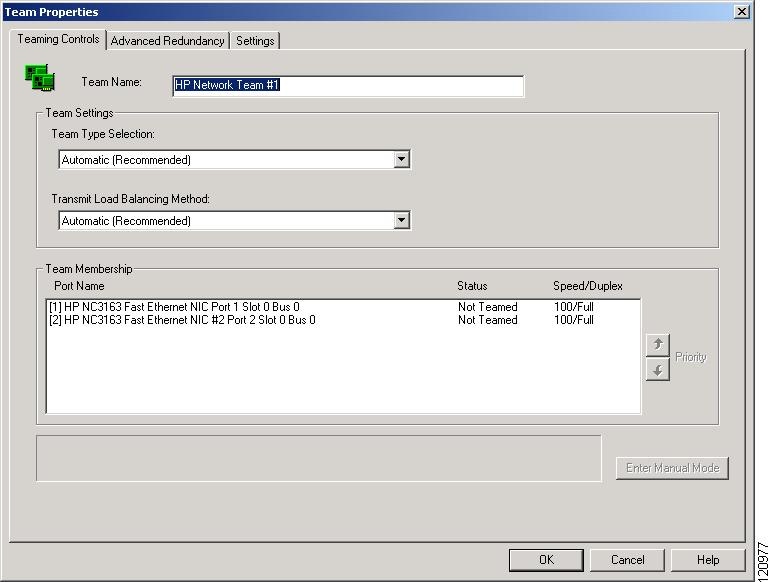Viewport: 770px width, 582px height.
Task: Click the green network team icon
Action: point(40,78)
